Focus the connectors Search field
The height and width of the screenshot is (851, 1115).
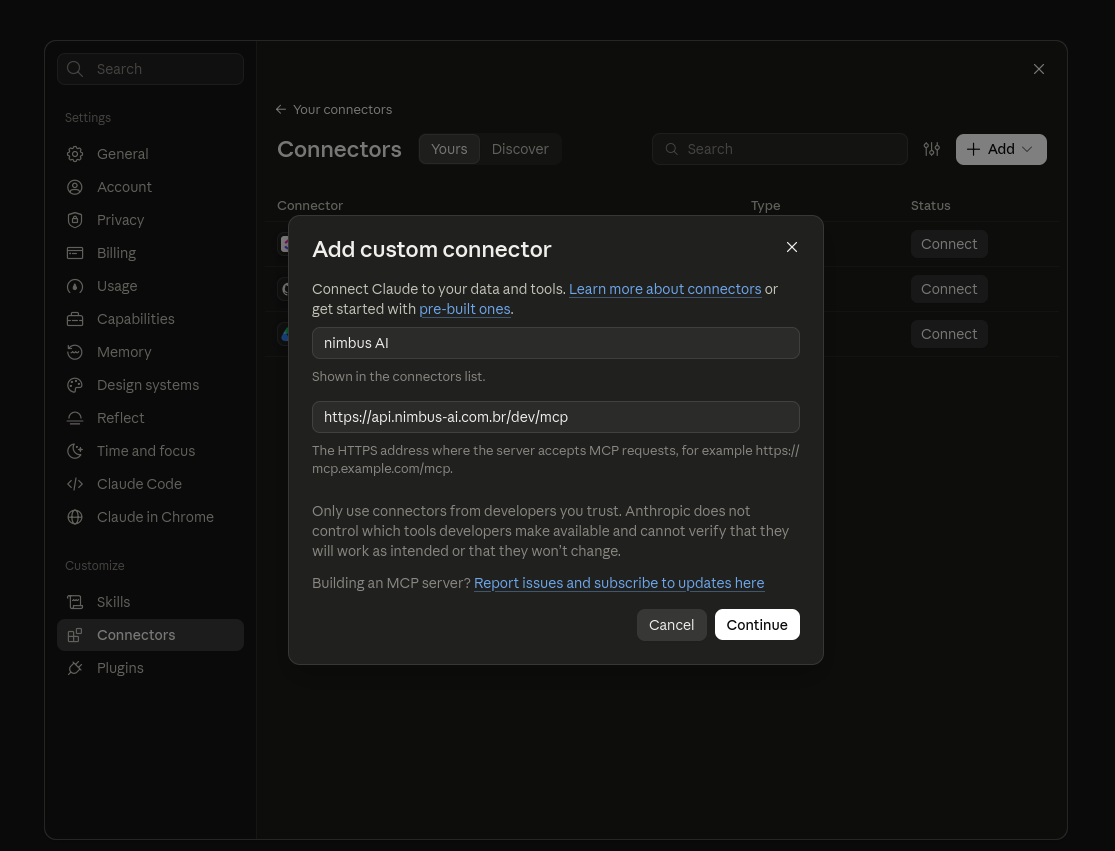click(779, 149)
